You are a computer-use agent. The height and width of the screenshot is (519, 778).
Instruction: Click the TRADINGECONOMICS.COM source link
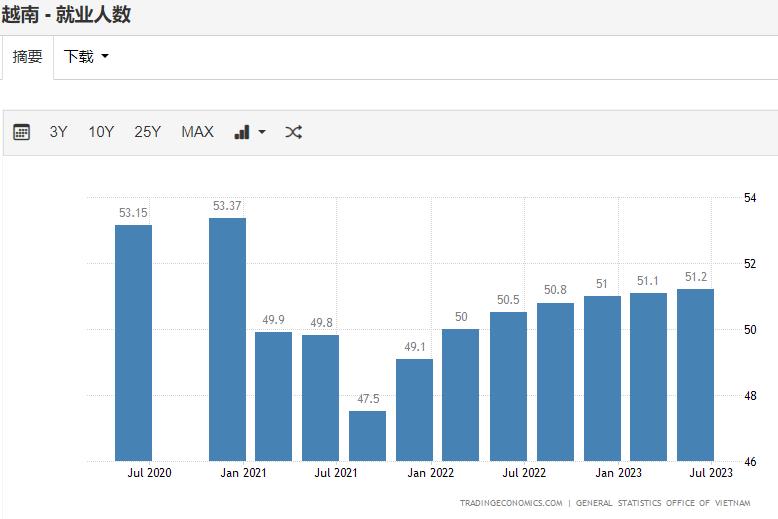511,503
